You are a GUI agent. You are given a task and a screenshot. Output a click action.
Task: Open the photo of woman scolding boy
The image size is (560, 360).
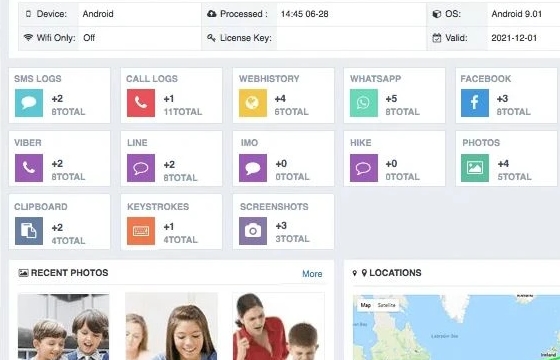279,326
